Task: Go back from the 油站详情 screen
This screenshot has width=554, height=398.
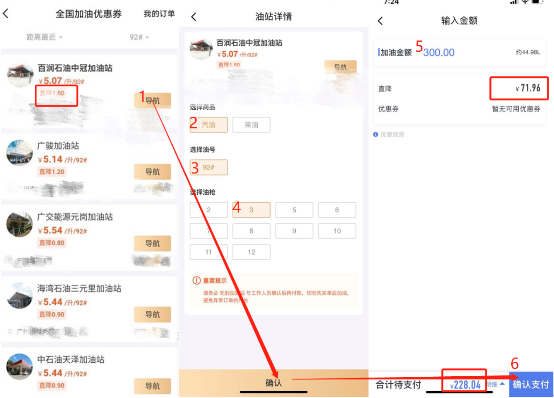Action: (194, 17)
